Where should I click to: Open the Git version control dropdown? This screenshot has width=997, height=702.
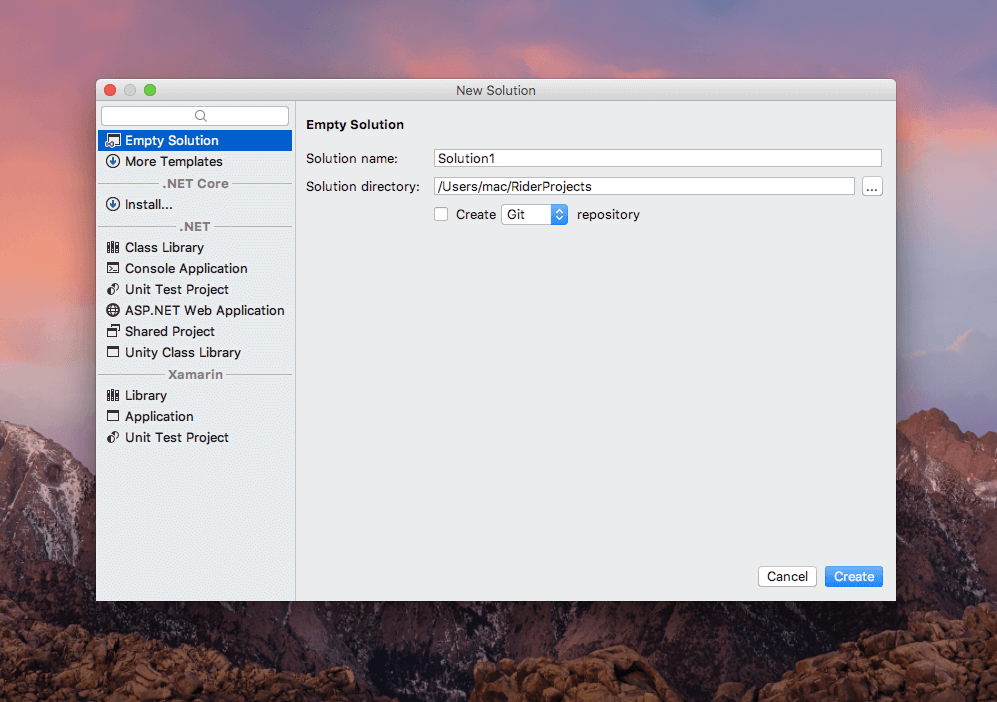coord(534,214)
